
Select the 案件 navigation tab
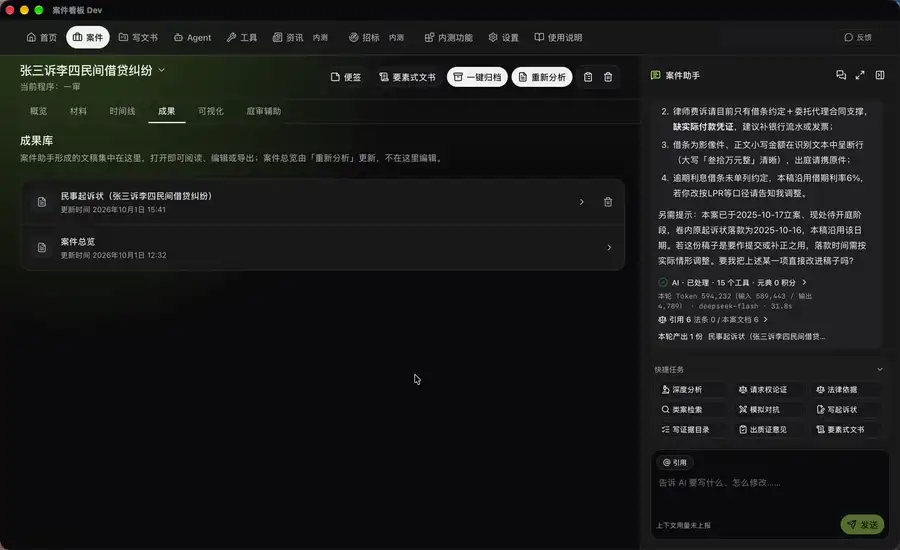click(x=88, y=37)
